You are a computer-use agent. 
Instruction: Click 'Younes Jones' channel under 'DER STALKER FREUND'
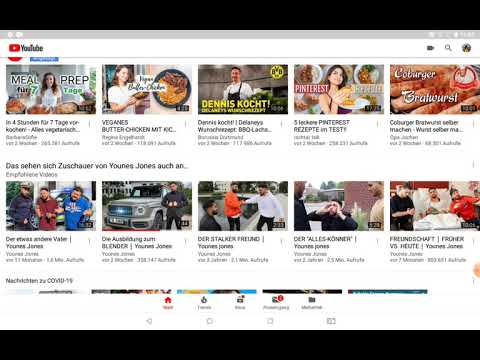coord(214,254)
